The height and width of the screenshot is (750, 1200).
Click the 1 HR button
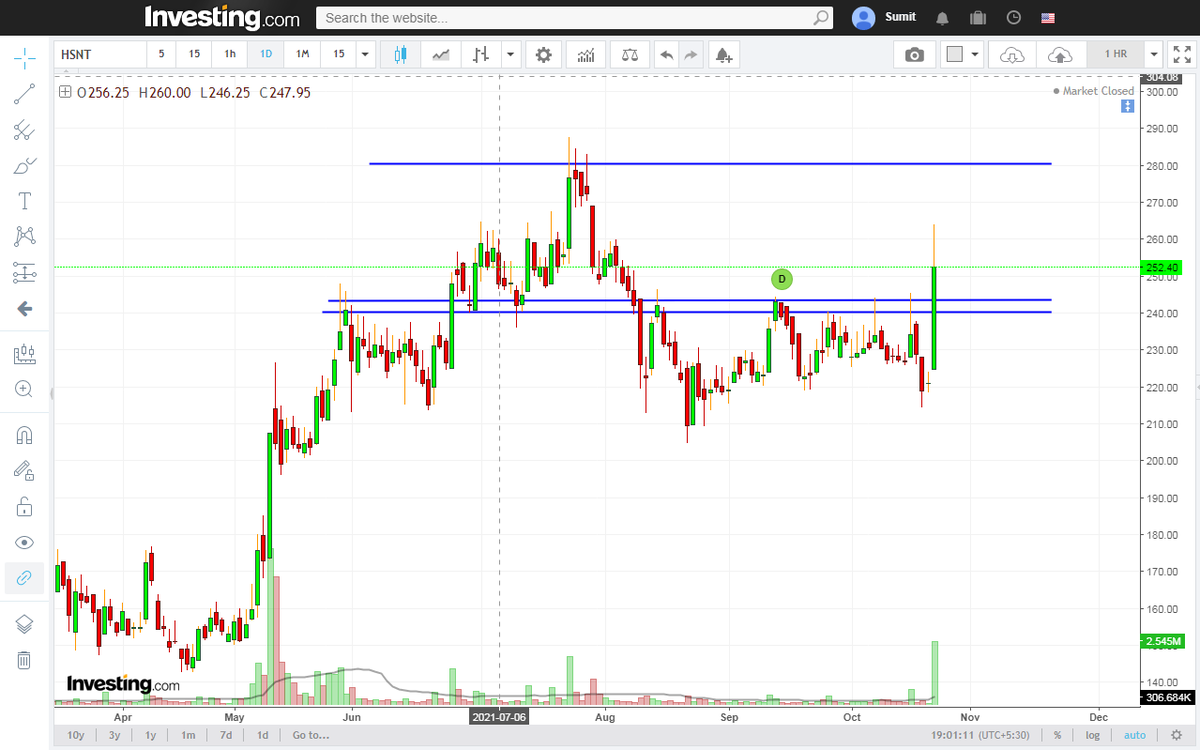point(1116,54)
